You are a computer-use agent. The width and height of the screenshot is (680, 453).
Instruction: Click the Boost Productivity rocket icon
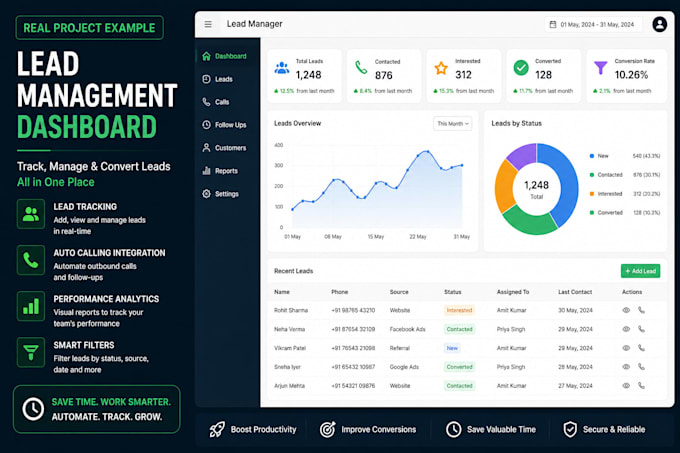pos(217,430)
